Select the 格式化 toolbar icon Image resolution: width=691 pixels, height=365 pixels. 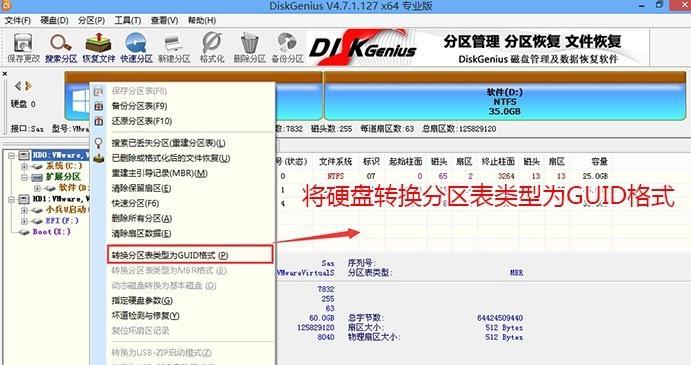(x=212, y=48)
